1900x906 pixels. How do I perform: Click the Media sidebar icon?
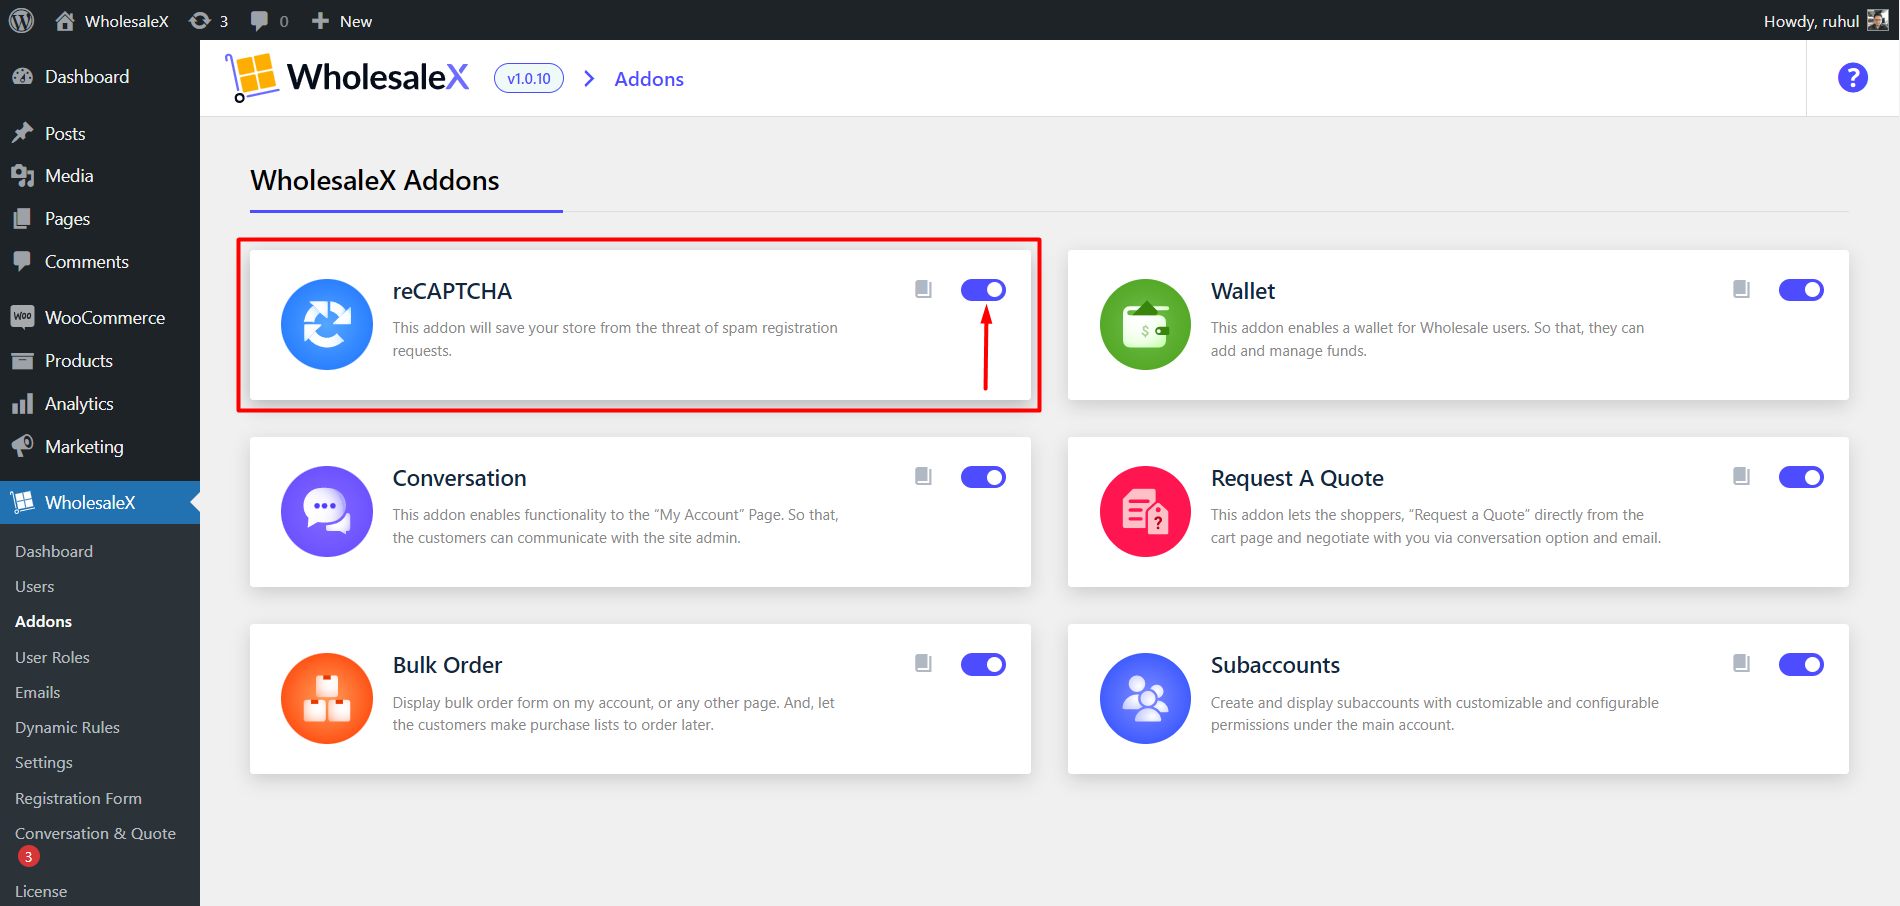(x=22, y=176)
